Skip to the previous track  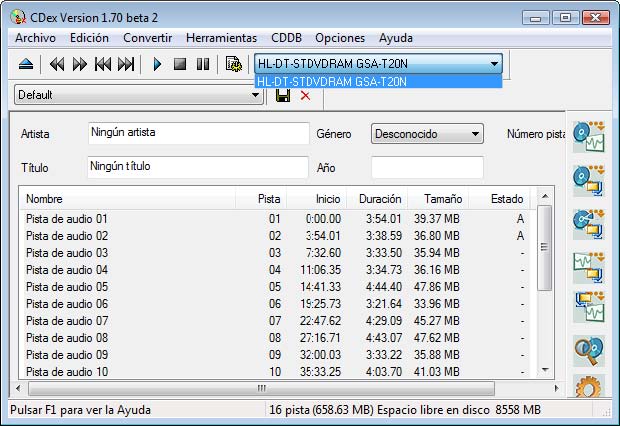(x=103, y=64)
